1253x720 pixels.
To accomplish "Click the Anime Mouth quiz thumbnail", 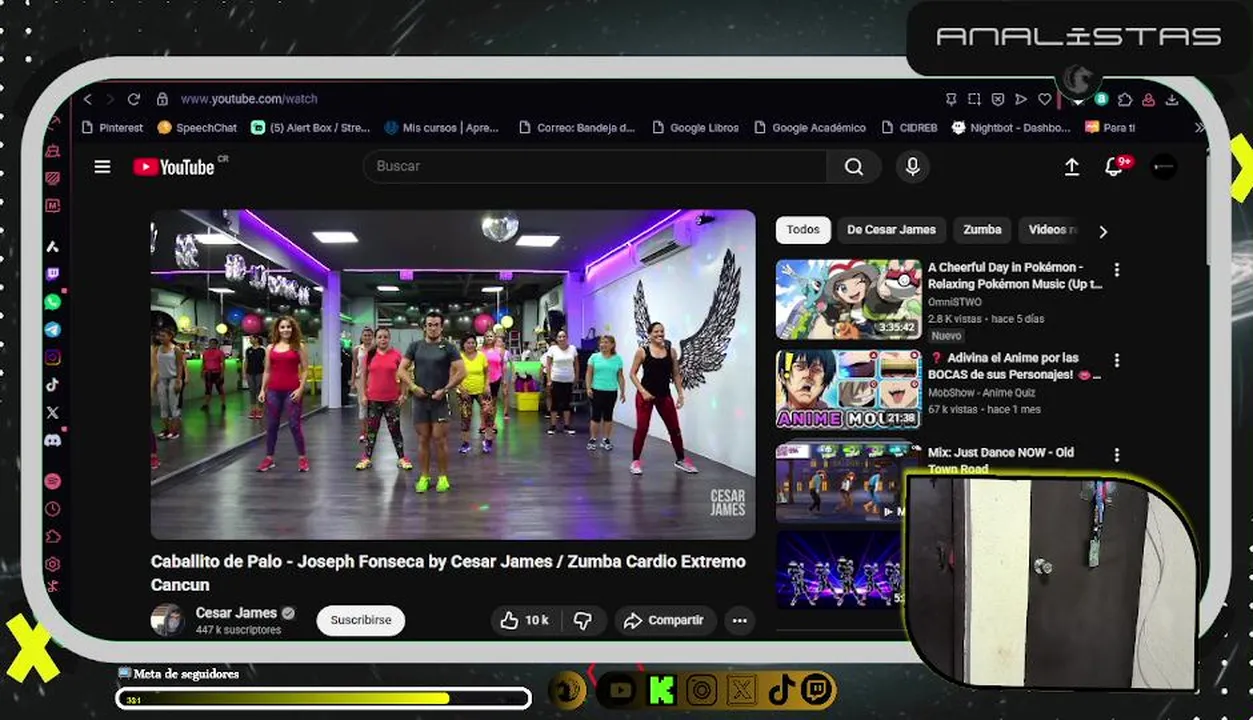I will point(848,389).
